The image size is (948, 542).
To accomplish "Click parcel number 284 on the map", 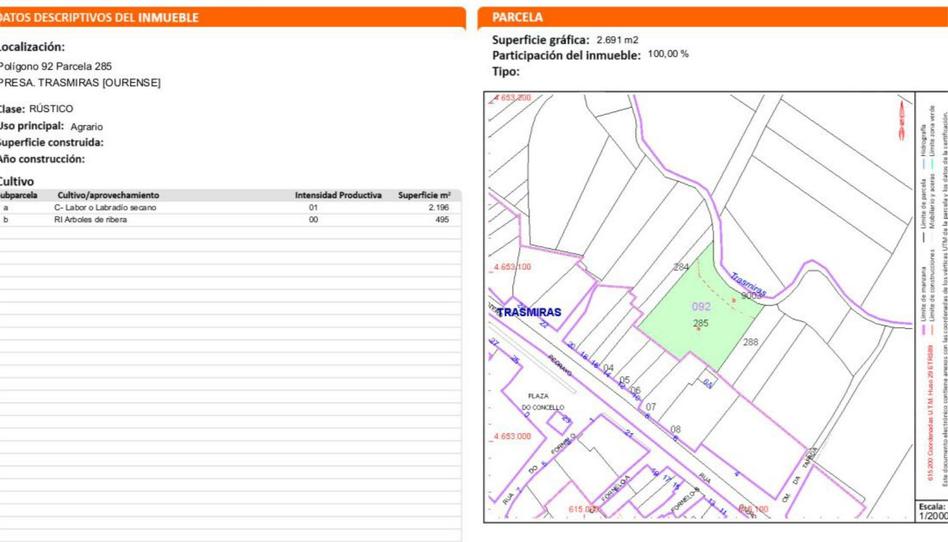I will pyautogui.click(x=681, y=267).
